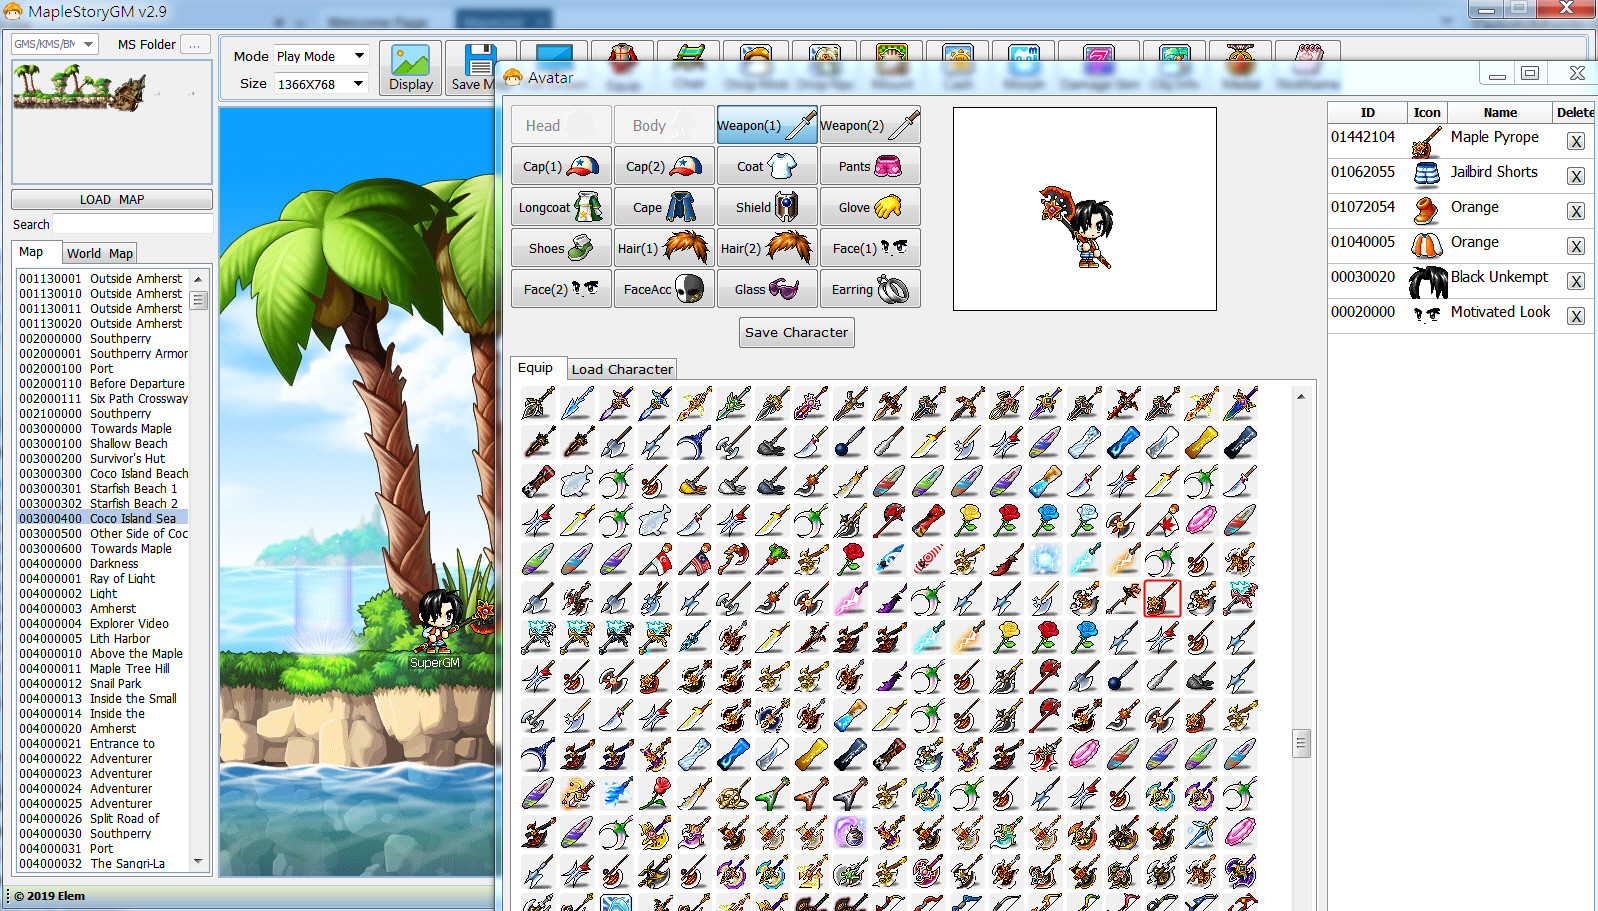Select map 004000005 Lith Harbor
Screen dimensions: 1598x911
tap(102, 638)
